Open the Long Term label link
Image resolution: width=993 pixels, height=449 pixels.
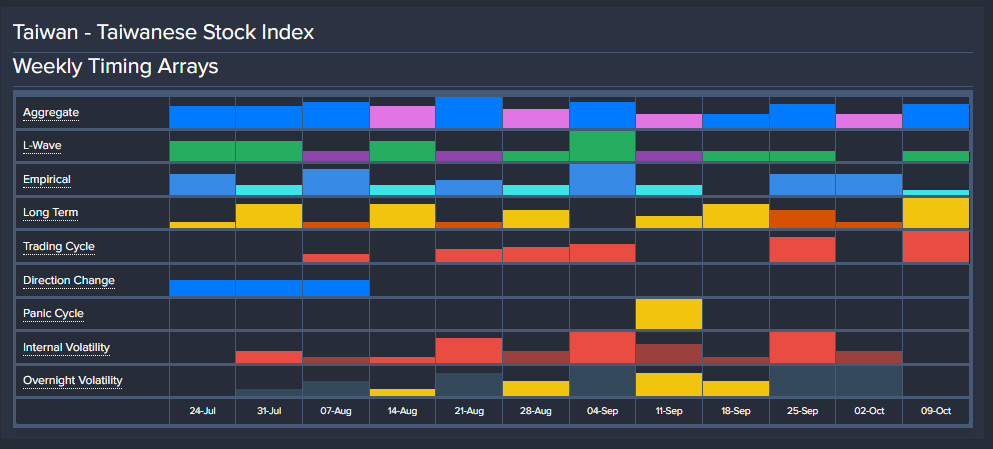[x=50, y=213]
